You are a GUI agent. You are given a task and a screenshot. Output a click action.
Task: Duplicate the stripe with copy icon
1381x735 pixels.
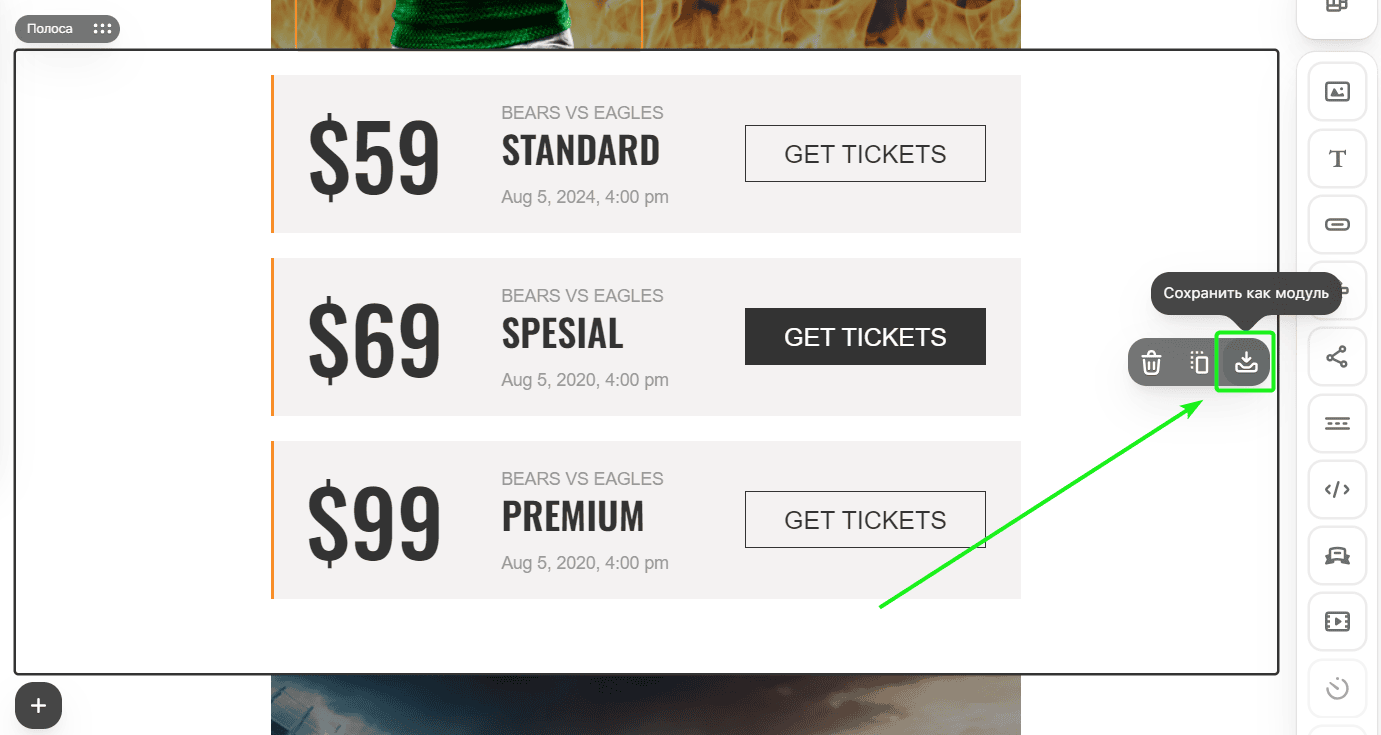tap(1198, 362)
